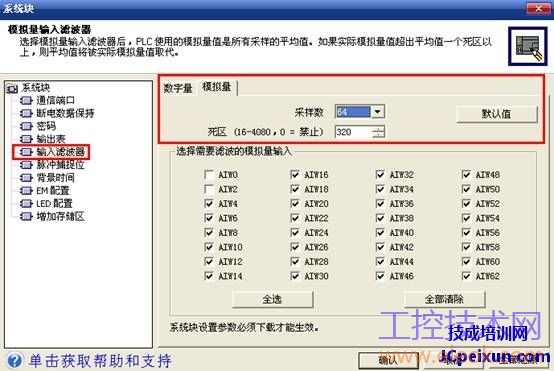Toggle the AIW22 checkbox
554x371 pixels.
[295, 218]
